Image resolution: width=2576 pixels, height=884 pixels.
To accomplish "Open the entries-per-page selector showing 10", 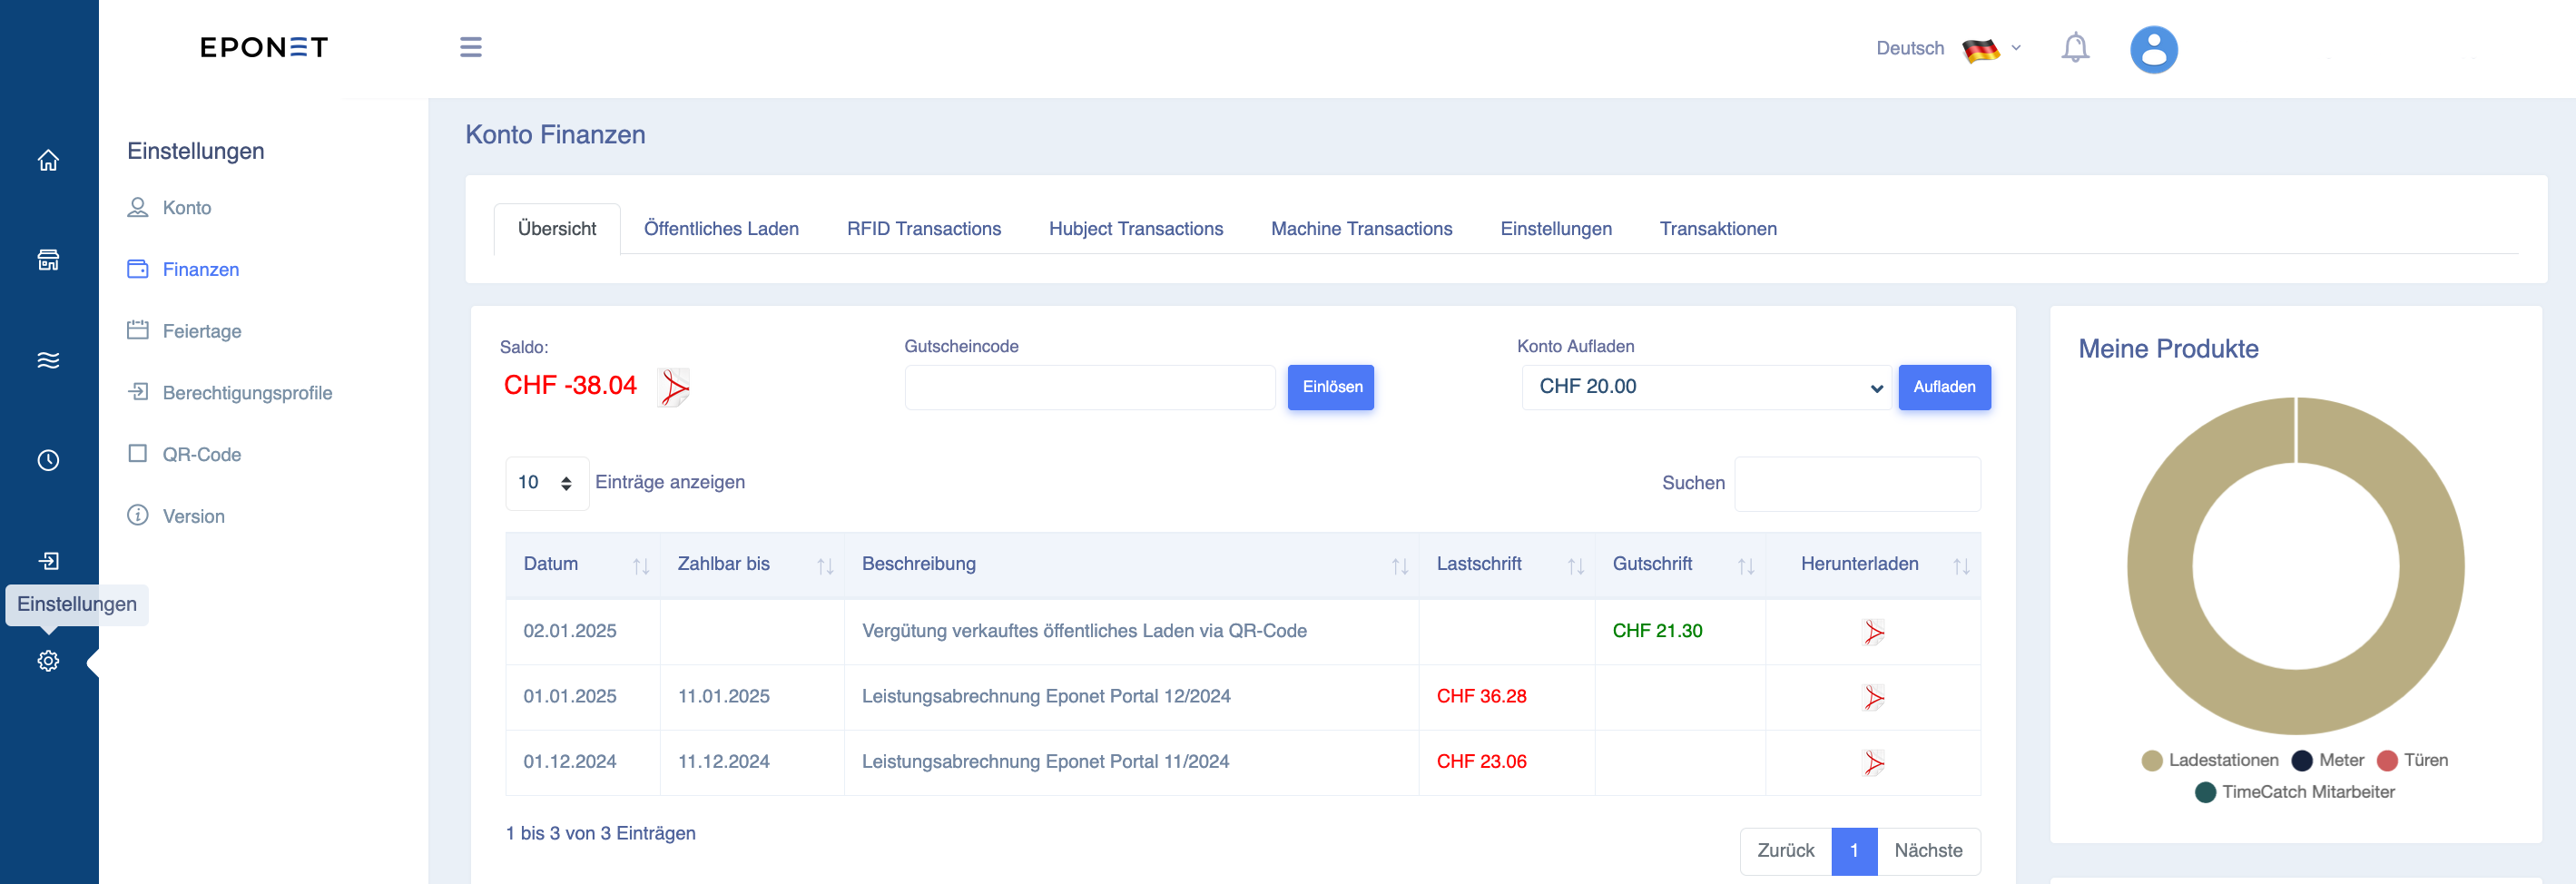I will click(x=547, y=483).
